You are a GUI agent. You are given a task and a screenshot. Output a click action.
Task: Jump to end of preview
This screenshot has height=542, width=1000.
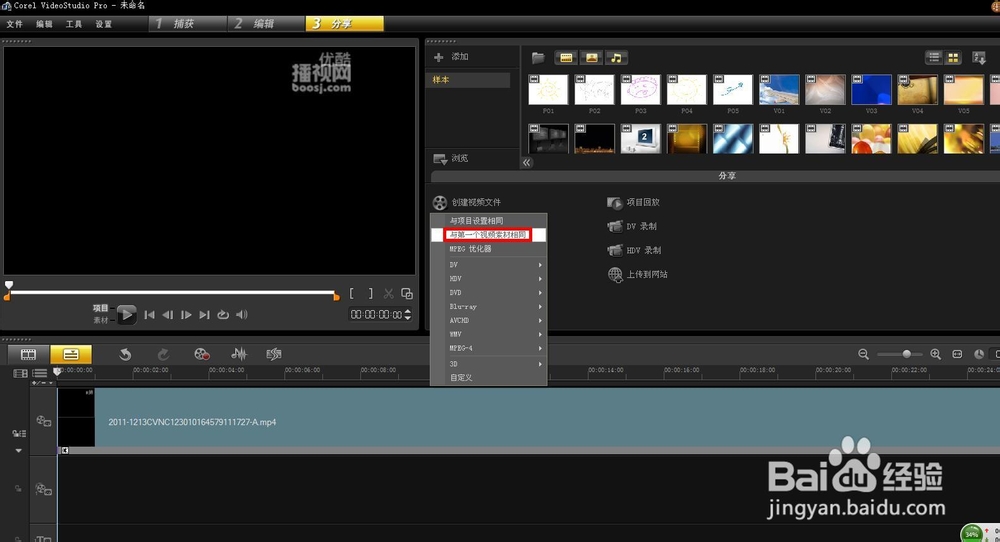click(204, 315)
